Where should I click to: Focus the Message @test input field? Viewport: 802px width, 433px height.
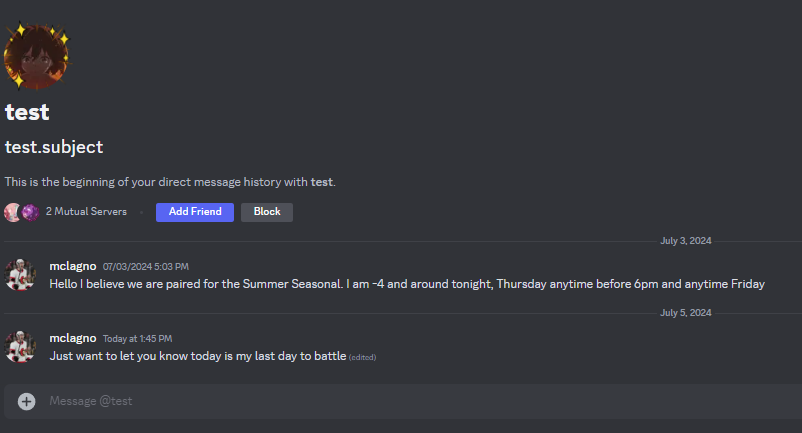click(400, 401)
